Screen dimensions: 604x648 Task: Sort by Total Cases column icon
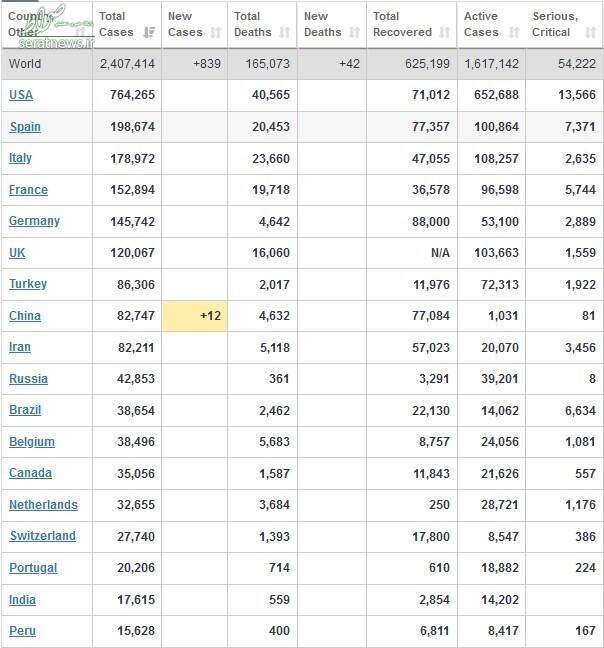pyautogui.click(x=149, y=32)
